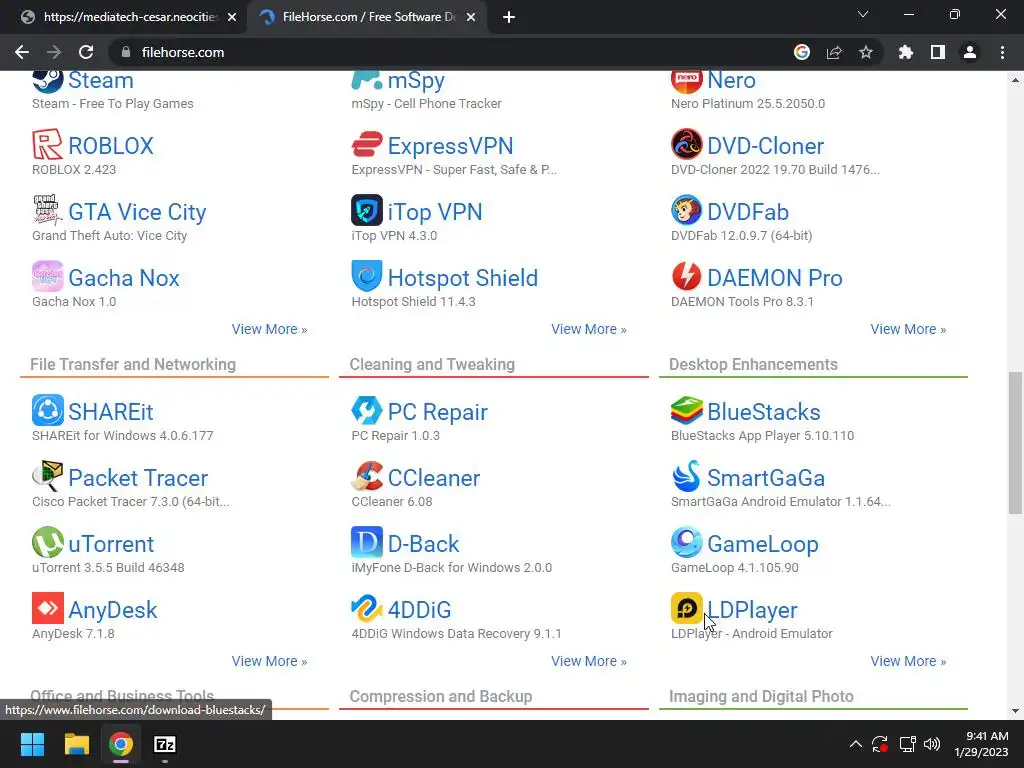The width and height of the screenshot is (1024, 768).
Task: Click the scrollbar down arrow
Action: tap(1015, 711)
